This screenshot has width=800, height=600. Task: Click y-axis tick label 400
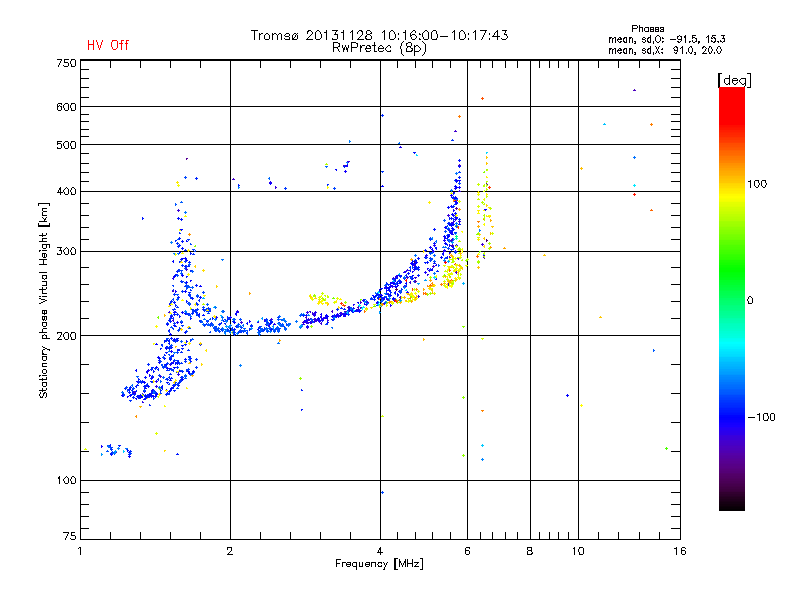pyautogui.click(x=66, y=191)
